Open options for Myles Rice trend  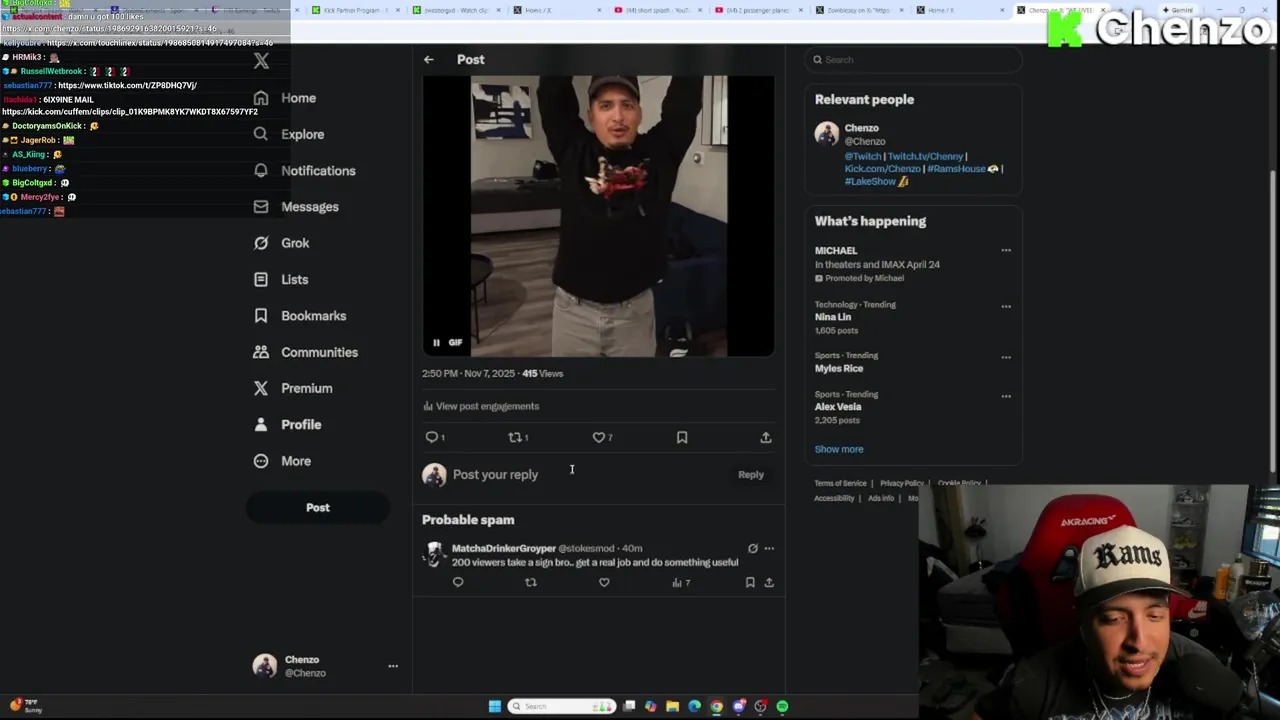click(x=1006, y=357)
